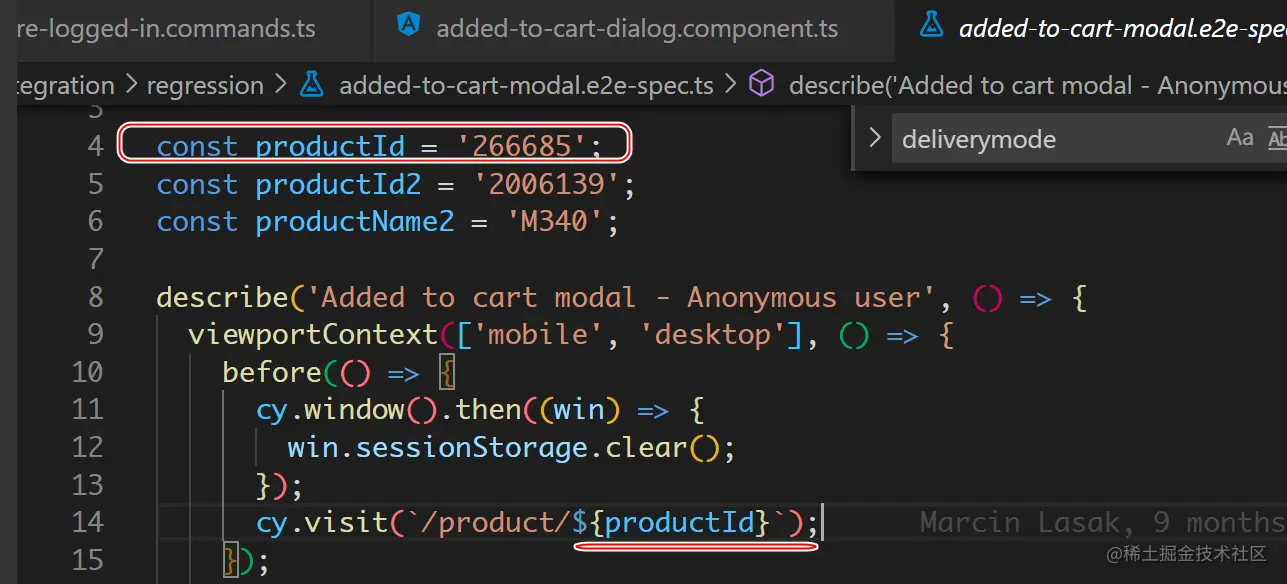The image size is (1287, 584).
Task: Select the added-to-cart-modal.e2e-spec.ts editor tab
Action: [x=1091, y=30]
